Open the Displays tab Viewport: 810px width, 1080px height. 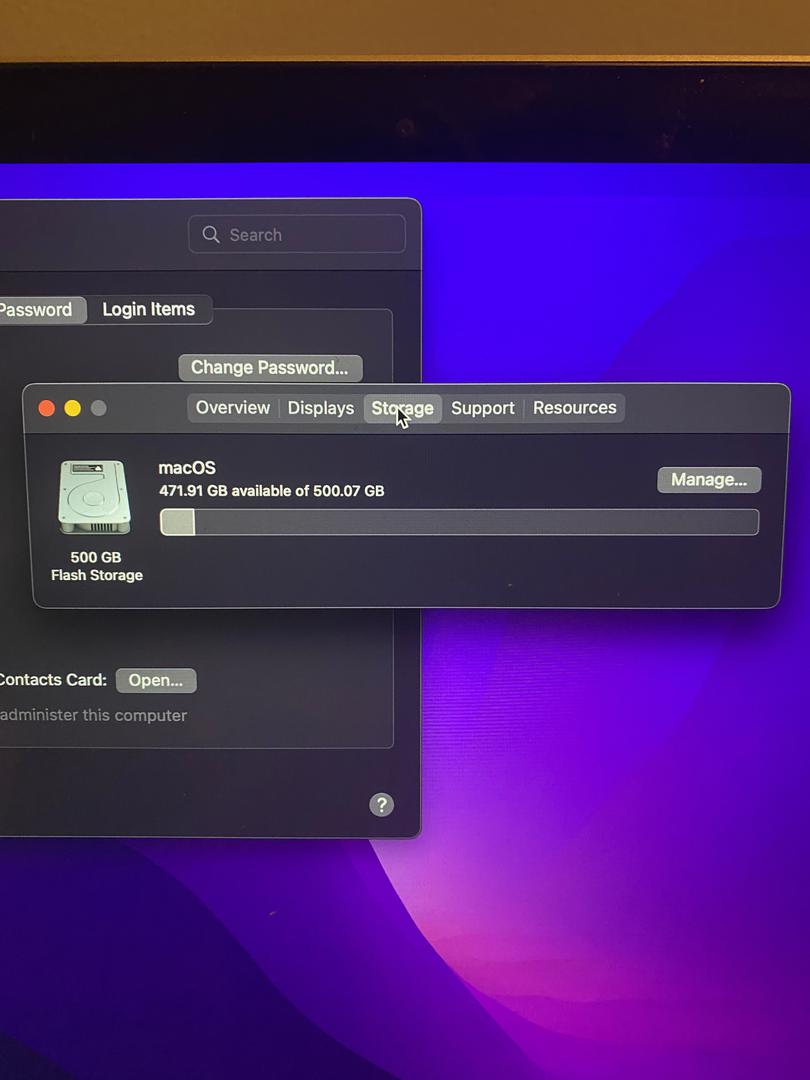(x=320, y=408)
